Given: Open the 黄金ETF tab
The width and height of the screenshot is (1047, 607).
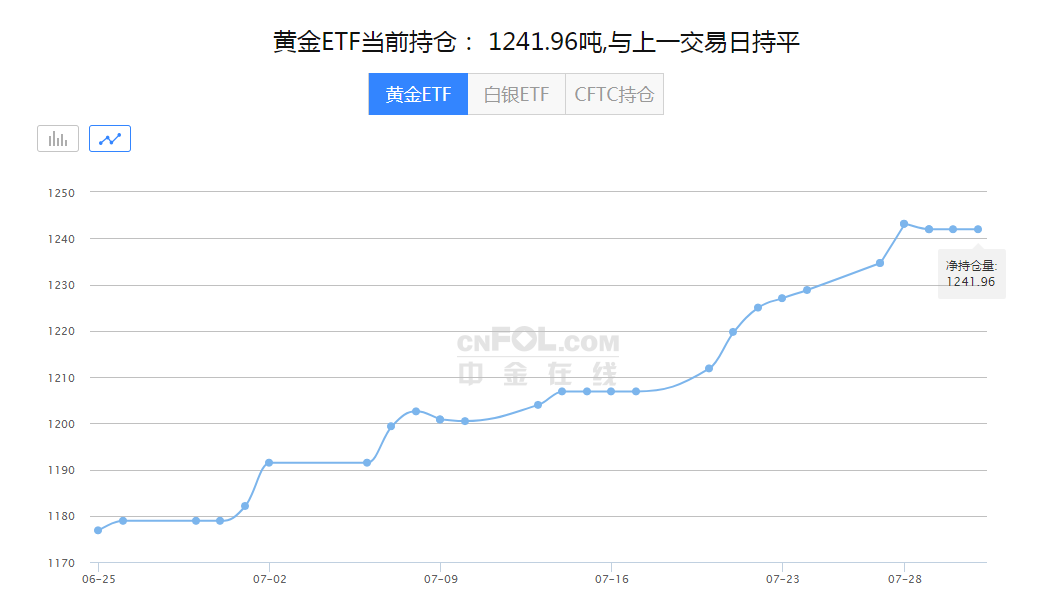Looking at the screenshot, I should tap(418, 95).
